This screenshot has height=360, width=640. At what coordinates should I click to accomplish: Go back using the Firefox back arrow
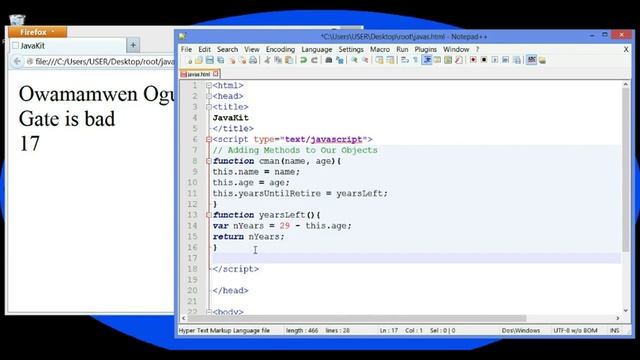tap(17, 62)
